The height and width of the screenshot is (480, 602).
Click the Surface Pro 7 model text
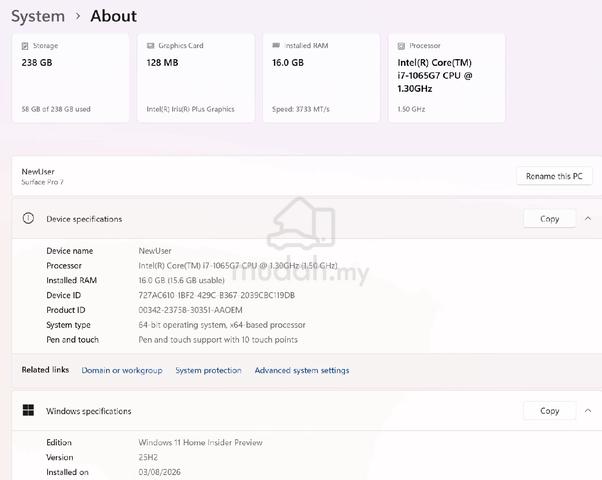click(42, 182)
